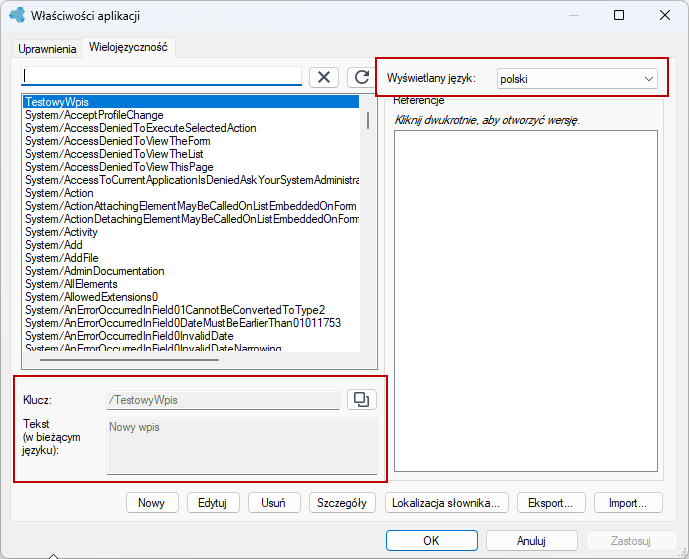This screenshot has height=559, width=689.
Task: Maximize the Właściwości aplikacji window
Action: coord(619,15)
